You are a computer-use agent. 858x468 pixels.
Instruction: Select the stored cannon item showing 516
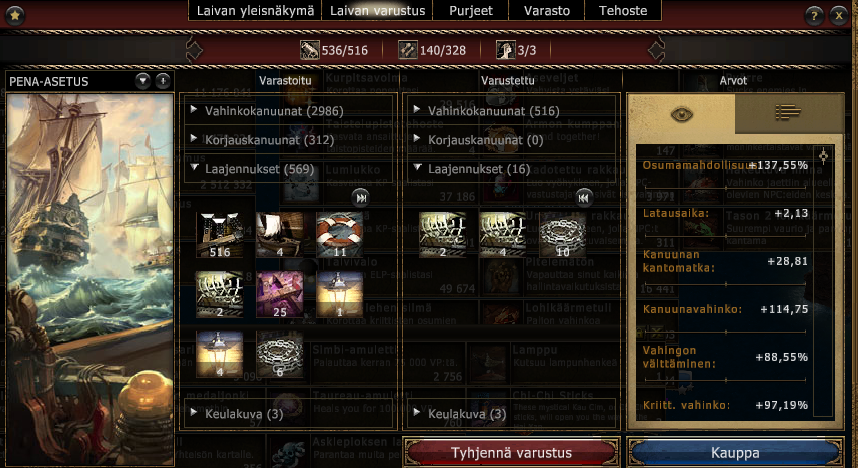[x=219, y=235]
